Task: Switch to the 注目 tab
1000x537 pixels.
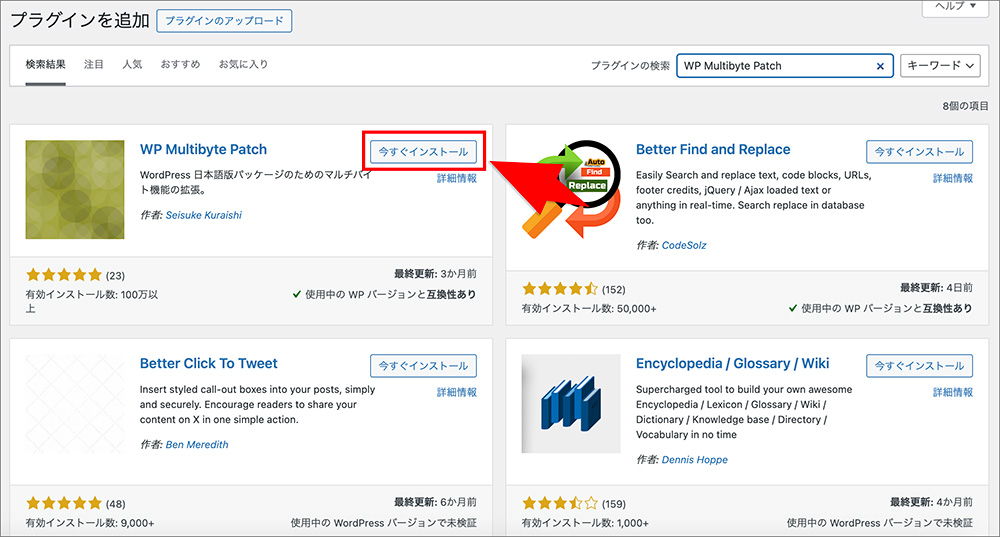Action: pyautogui.click(x=94, y=64)
